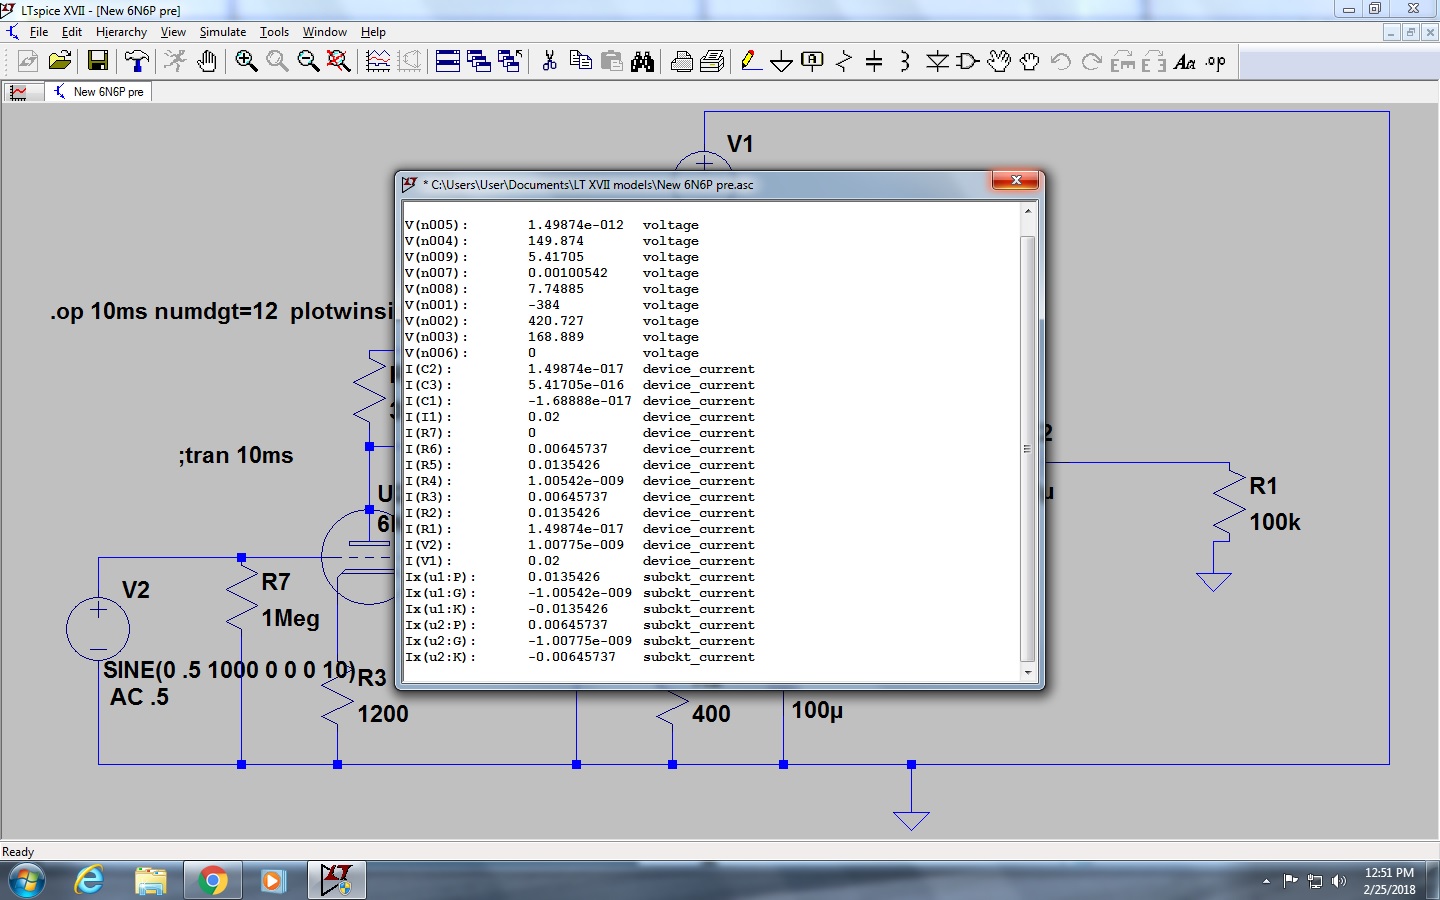Click the Redo arrow icon

1092,62
